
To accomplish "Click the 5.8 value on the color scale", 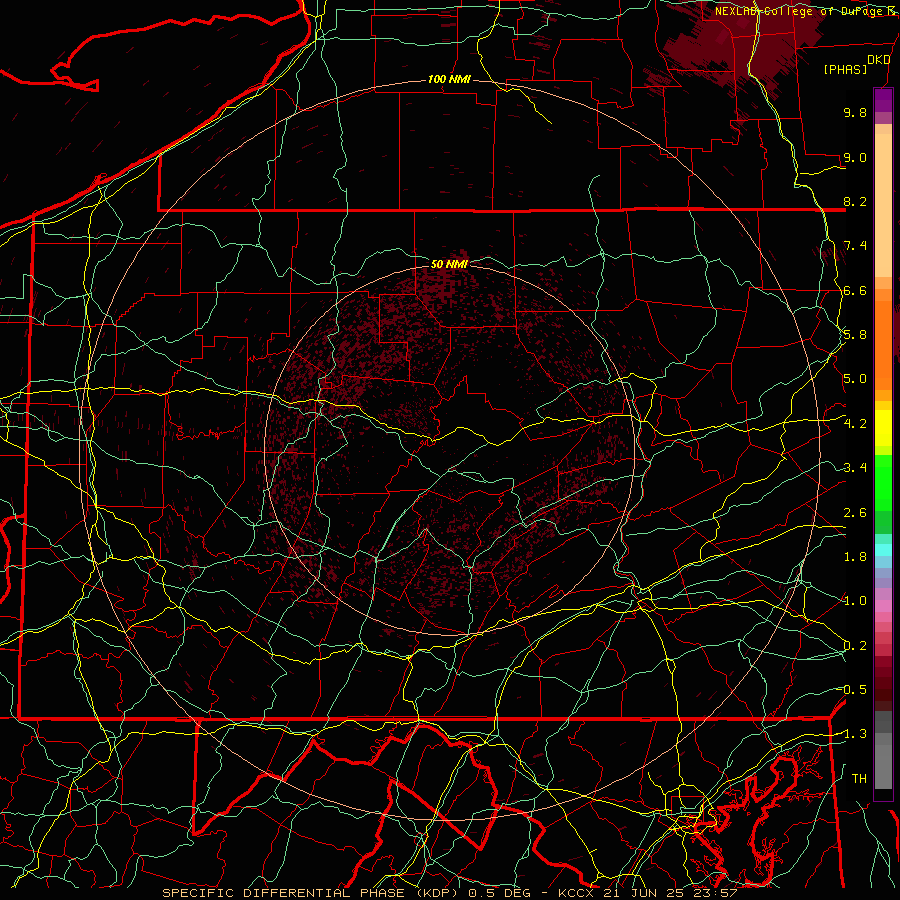I will click(x=855, y=335).
